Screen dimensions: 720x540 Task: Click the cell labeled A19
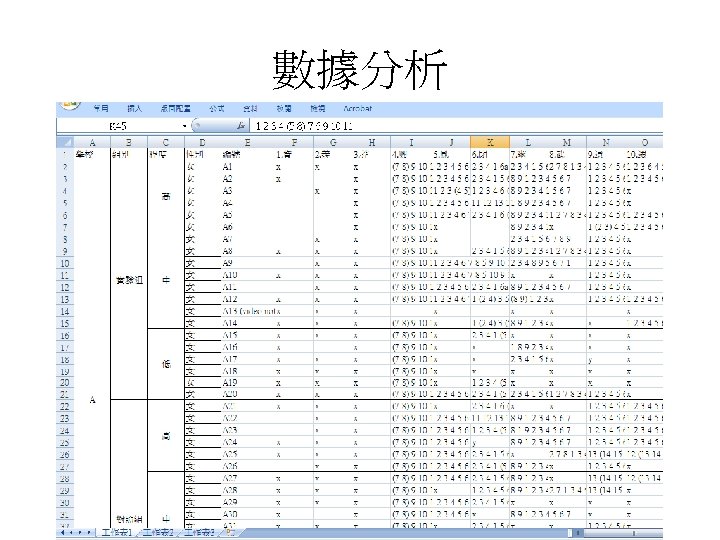(x=248, y=382)
